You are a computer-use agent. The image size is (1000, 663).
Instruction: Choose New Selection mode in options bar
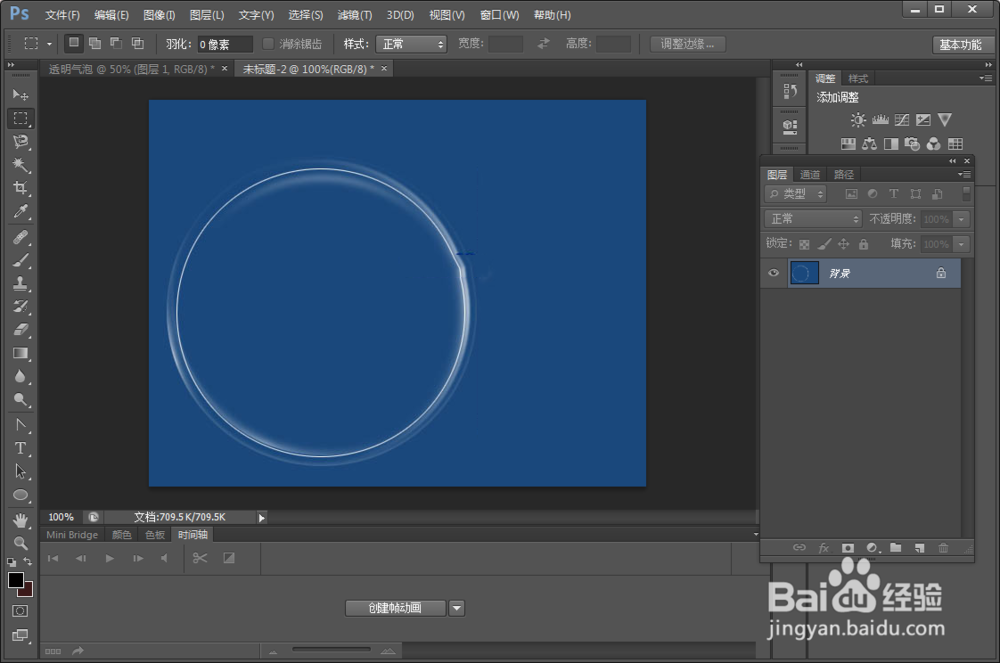74,43
